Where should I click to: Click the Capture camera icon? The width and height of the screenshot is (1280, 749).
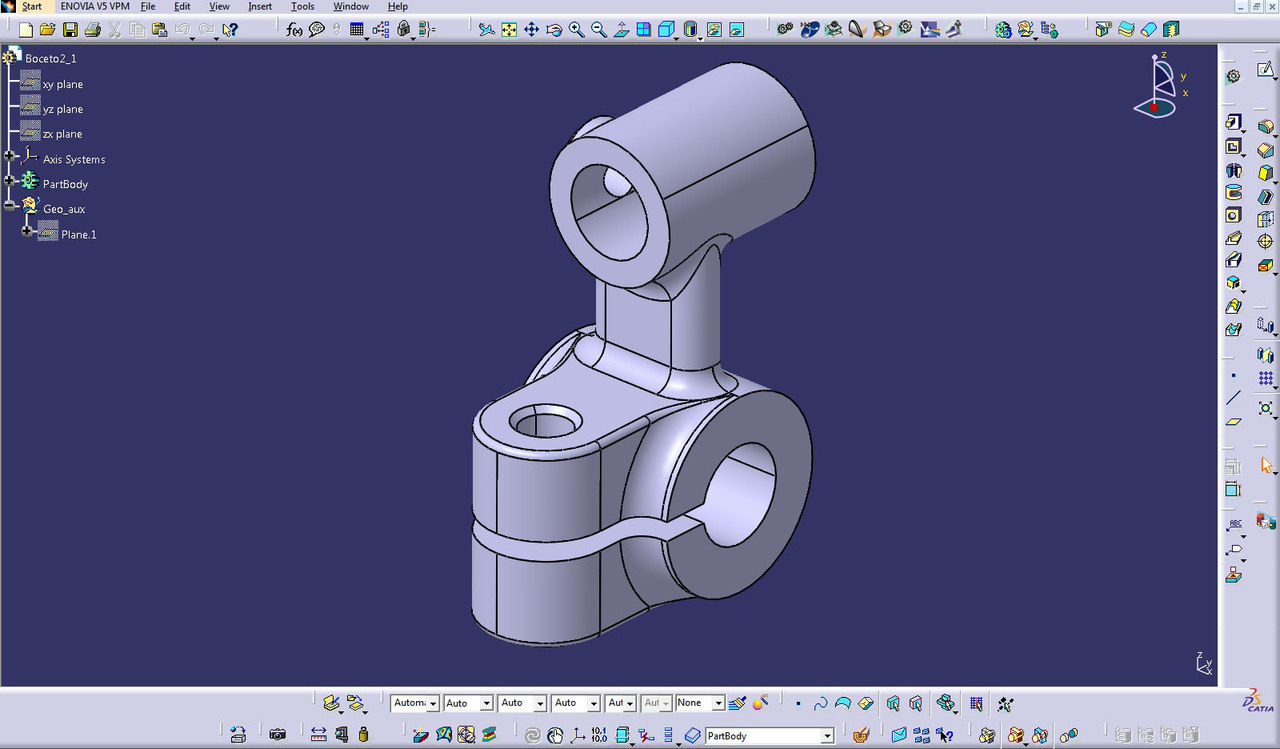pyautogui.click(x=277, y=735)
